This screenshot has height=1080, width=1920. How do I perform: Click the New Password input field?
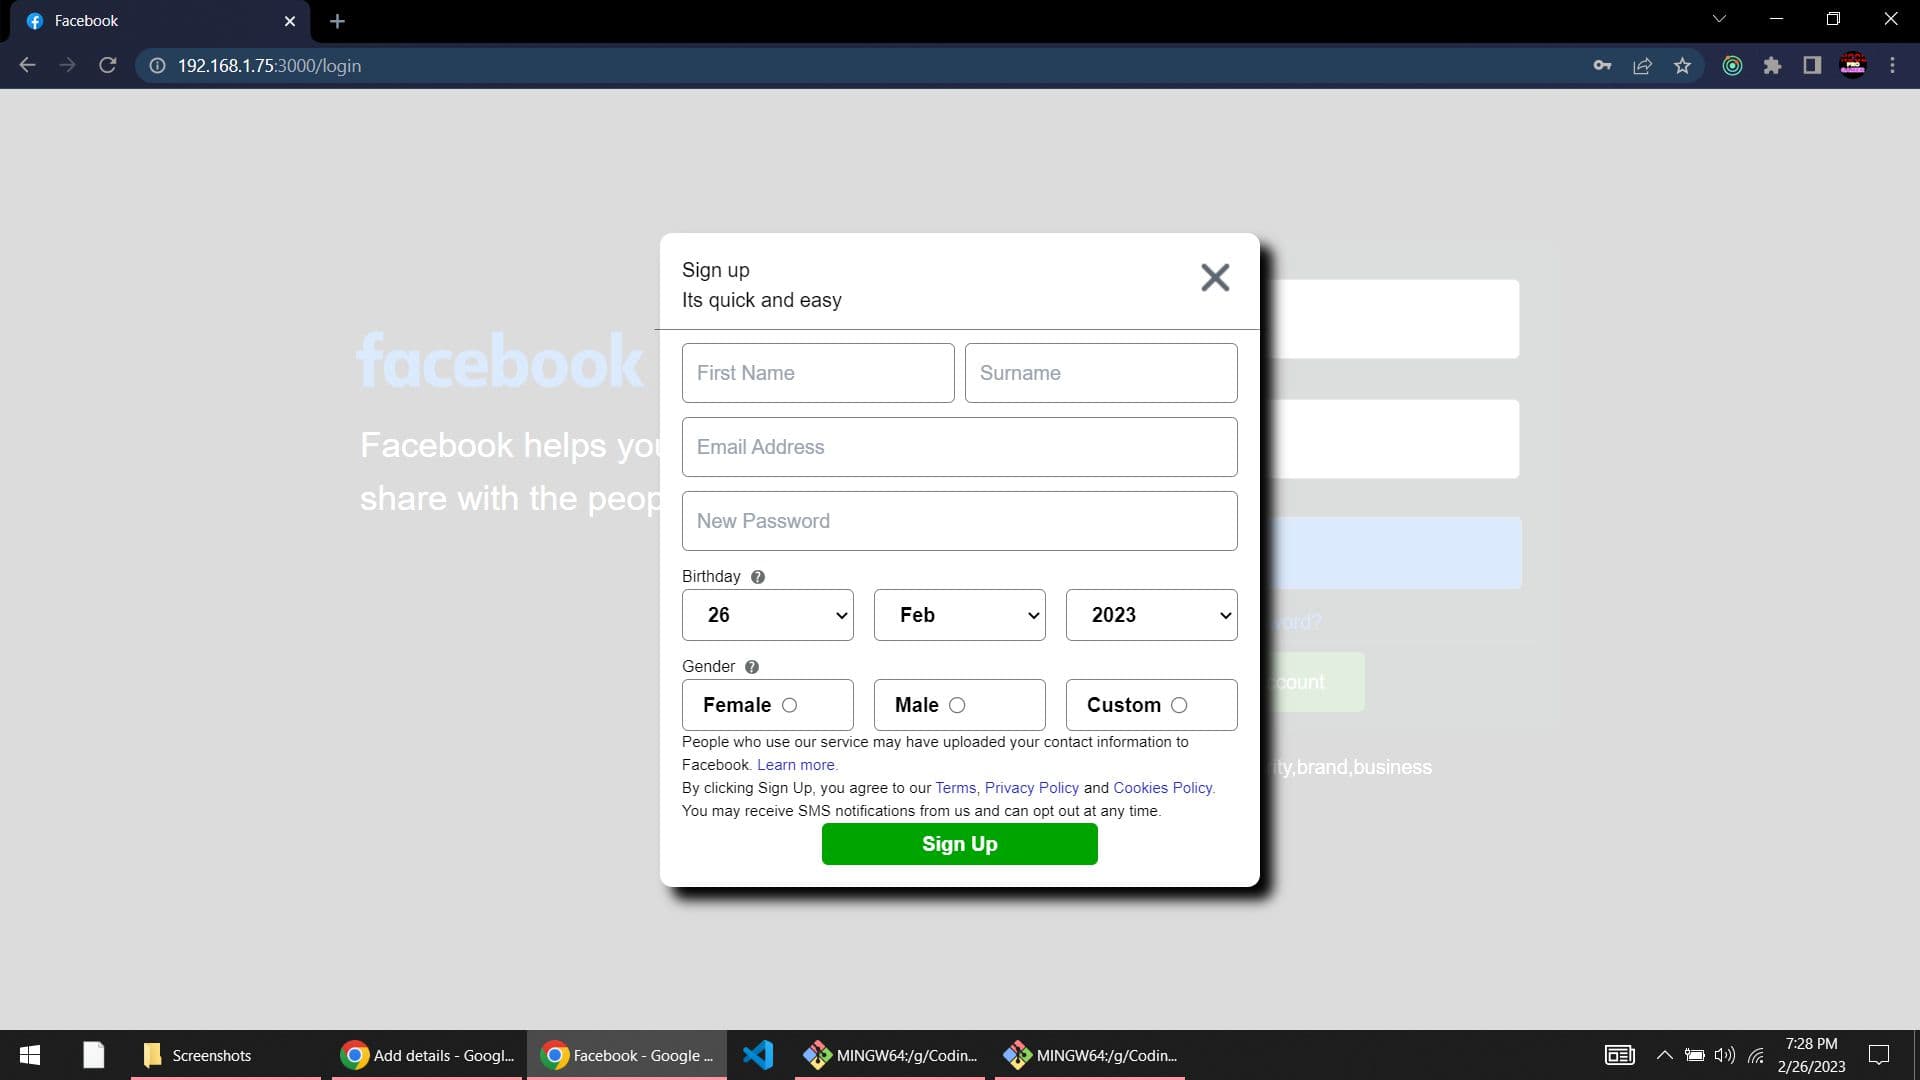(959, 521)
